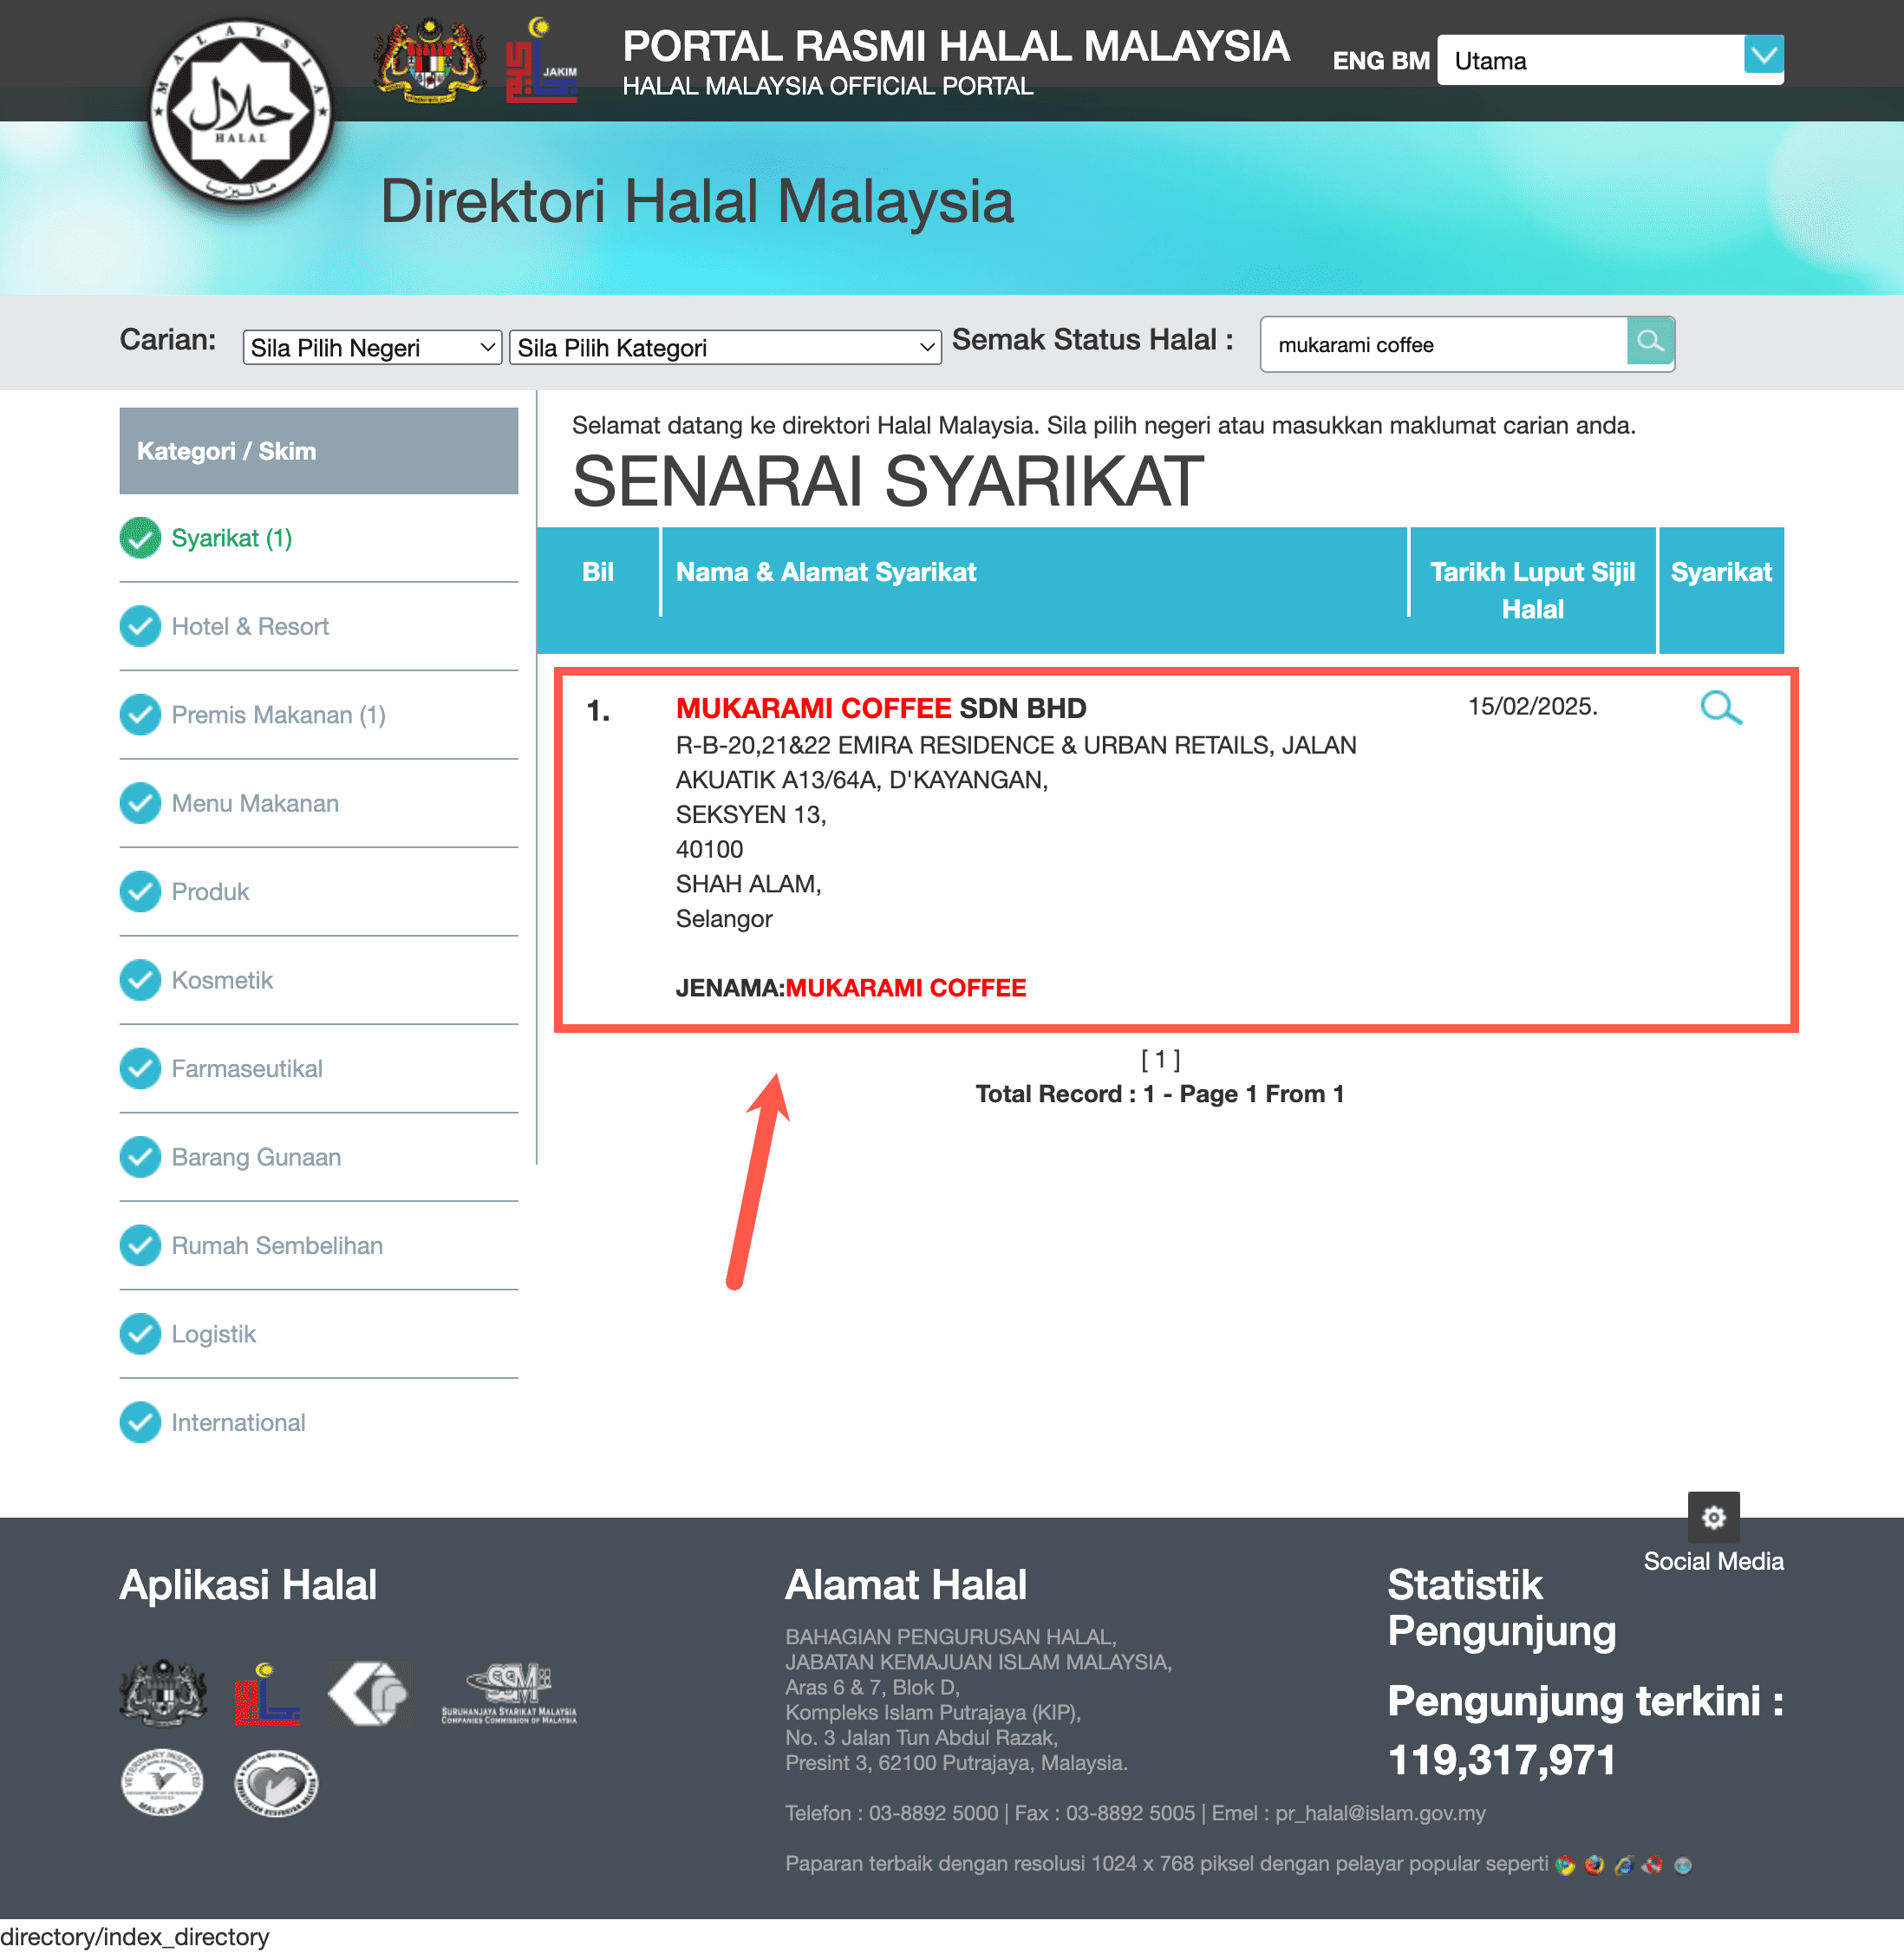1904x1953 pixels.
Task: Click the checkmark icon beside Hotel & Resort
Action: [x=140, y=626]
